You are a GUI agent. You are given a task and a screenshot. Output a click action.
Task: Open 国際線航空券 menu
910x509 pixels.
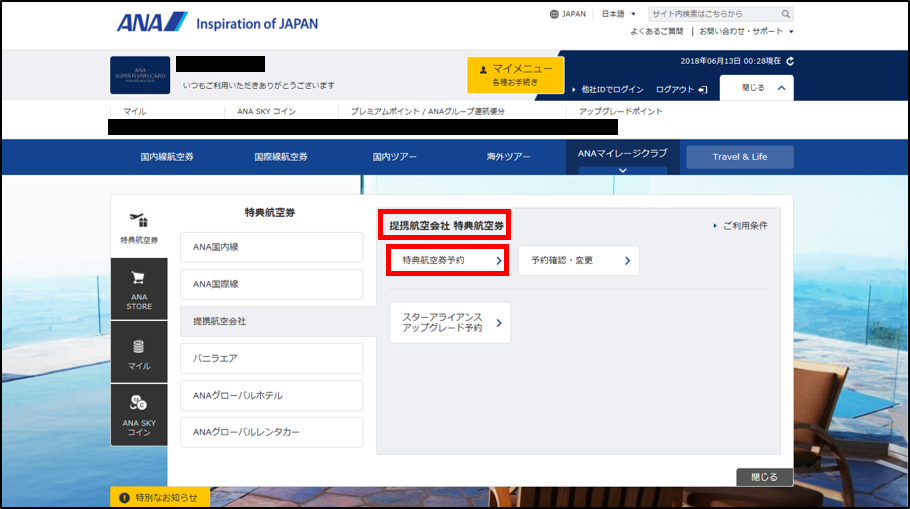(281, 157)
